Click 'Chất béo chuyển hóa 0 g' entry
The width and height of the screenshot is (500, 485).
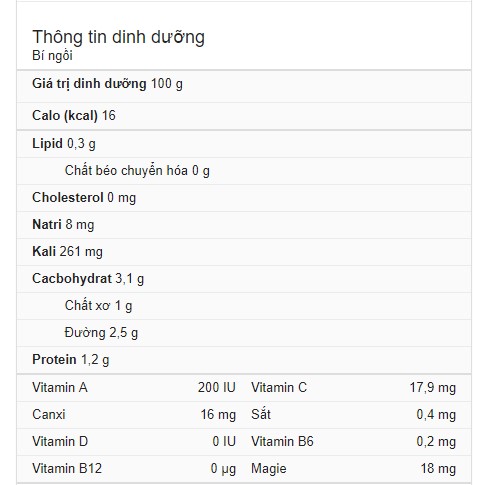tap(137, 171)
